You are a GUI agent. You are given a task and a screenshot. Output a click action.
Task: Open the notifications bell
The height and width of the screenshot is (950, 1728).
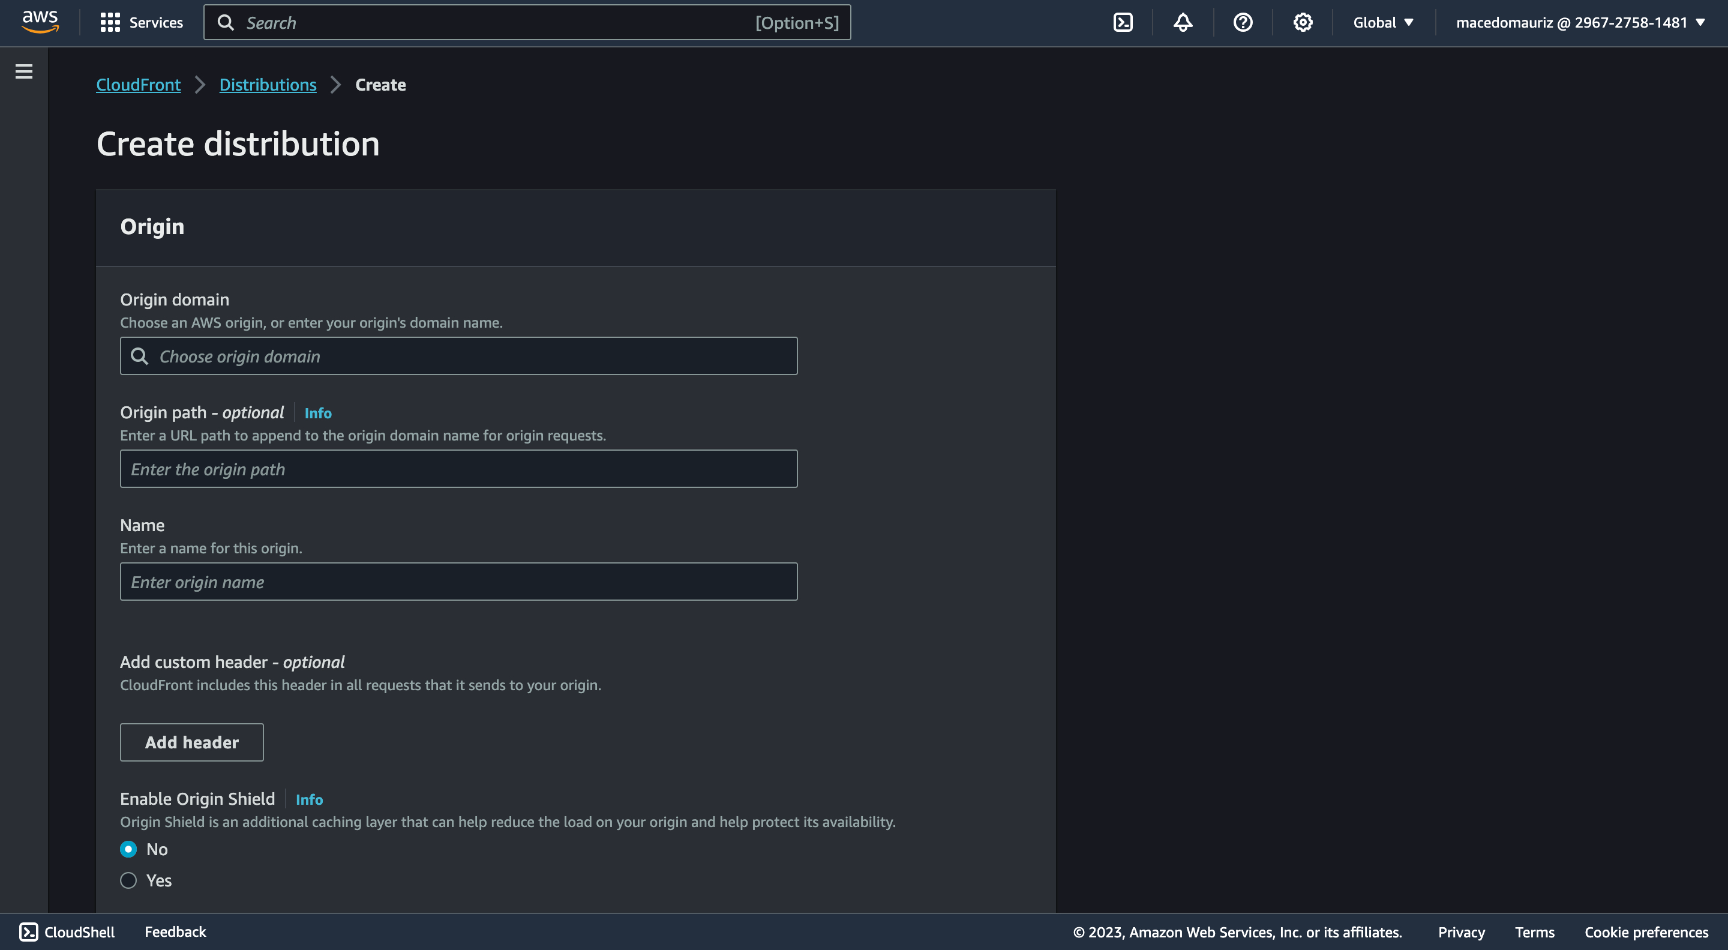pos(1183,22)
